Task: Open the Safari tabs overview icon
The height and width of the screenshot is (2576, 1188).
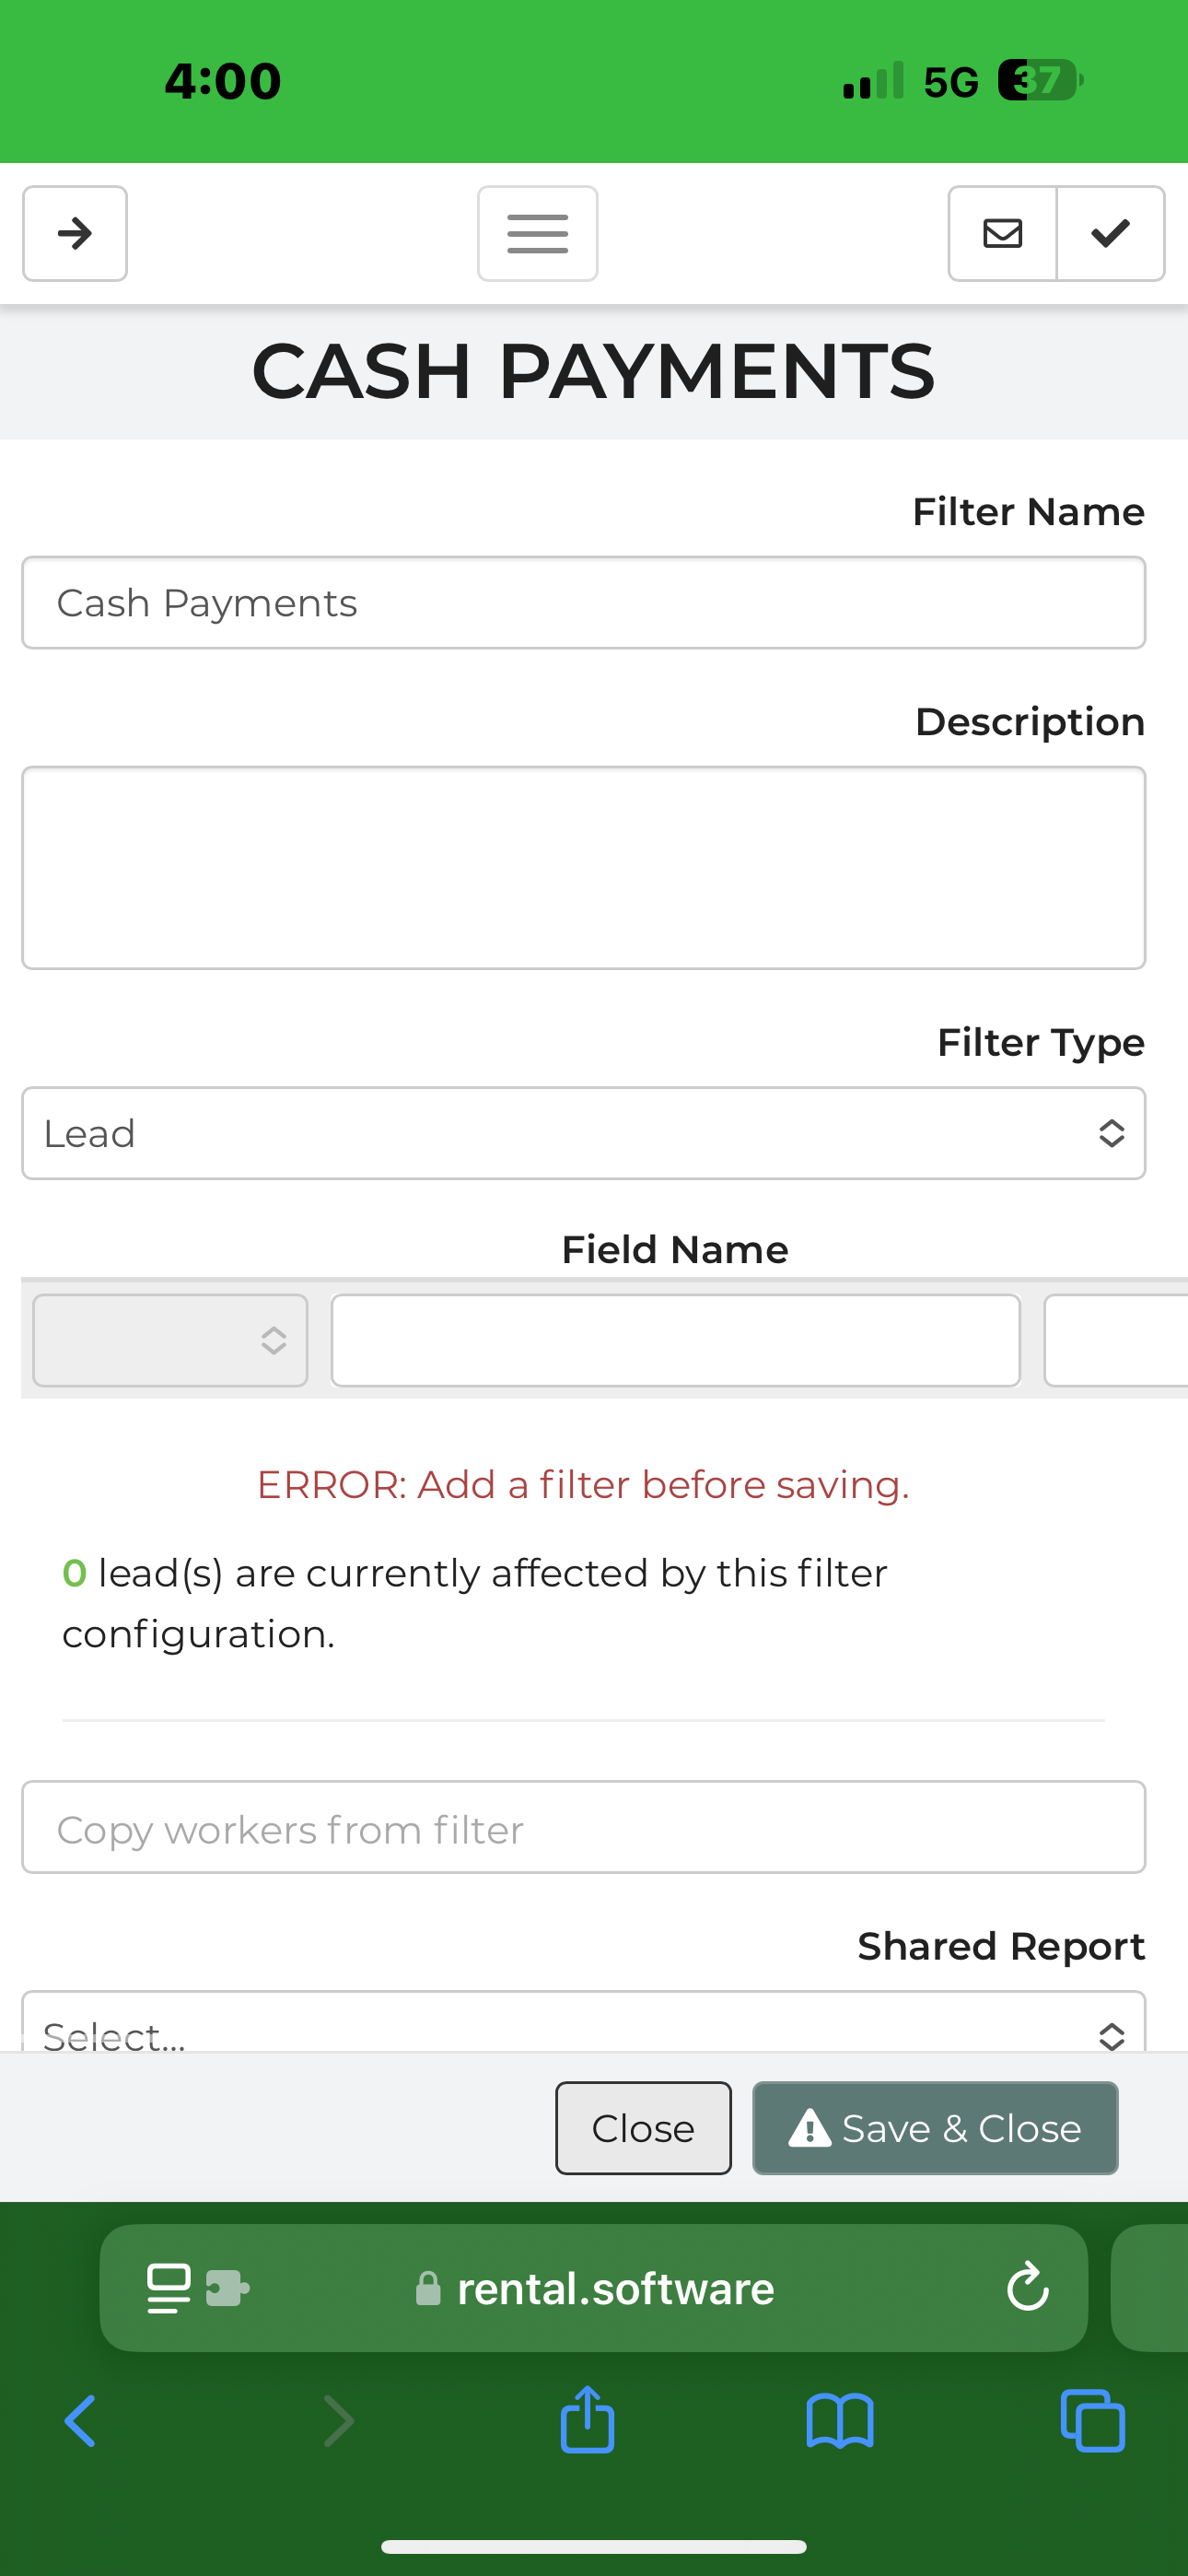Action: click(x=1092, y=2421)
